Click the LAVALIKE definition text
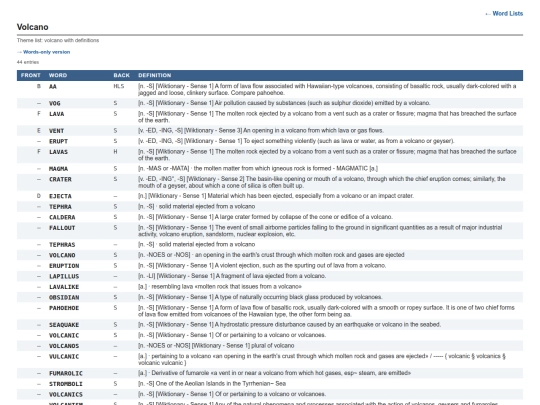 click(x=220, y=287)
